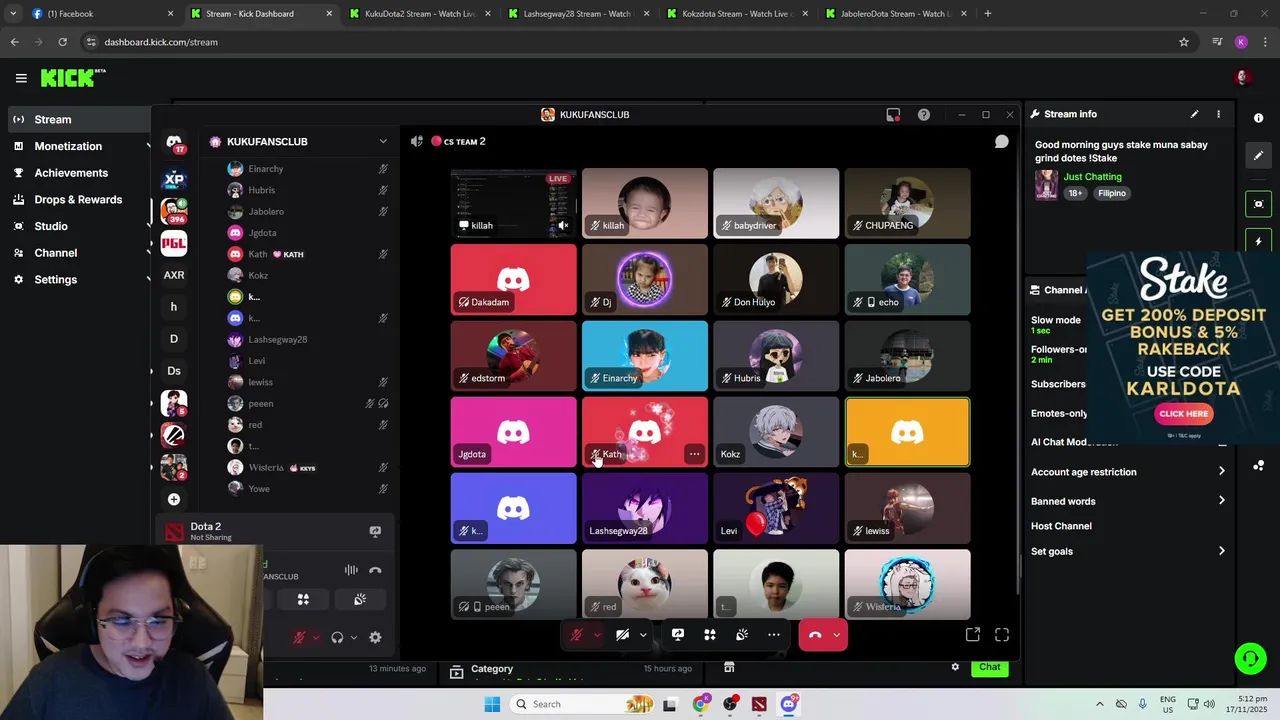Switch to Facebook browser tab

point(100,14)
